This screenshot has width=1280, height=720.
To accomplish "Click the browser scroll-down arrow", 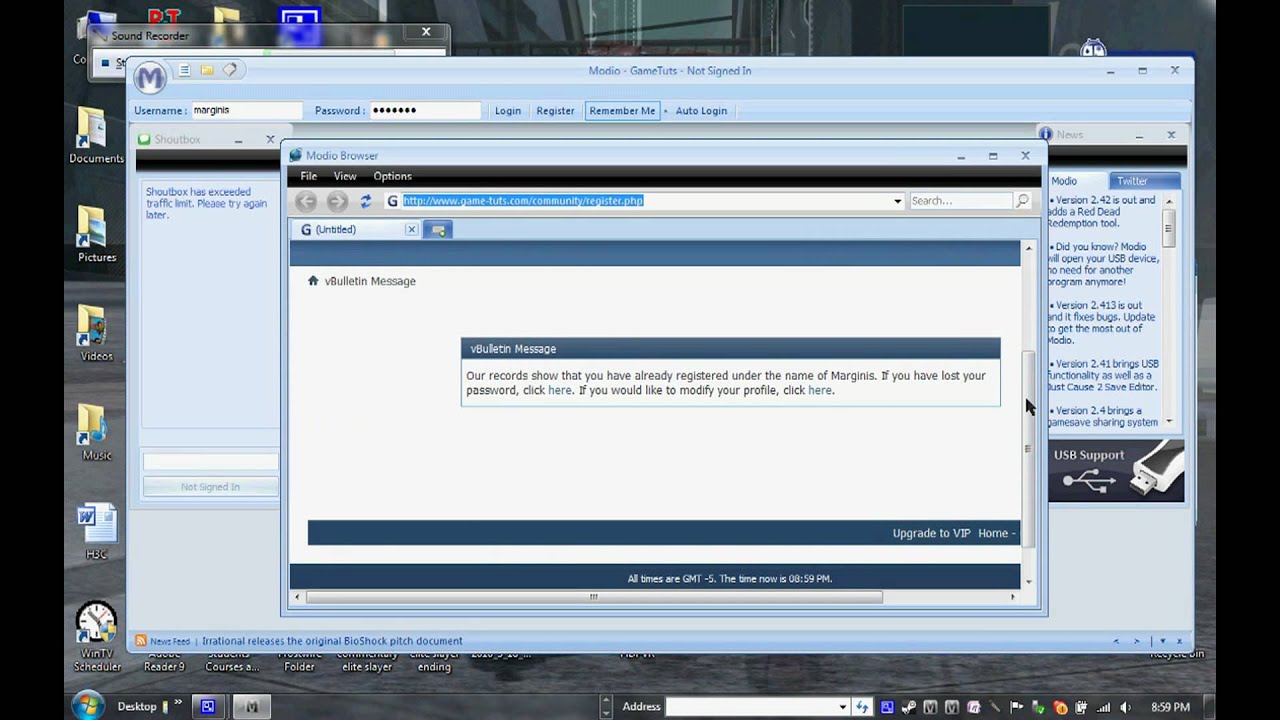I will click(x=1027, y=581).
